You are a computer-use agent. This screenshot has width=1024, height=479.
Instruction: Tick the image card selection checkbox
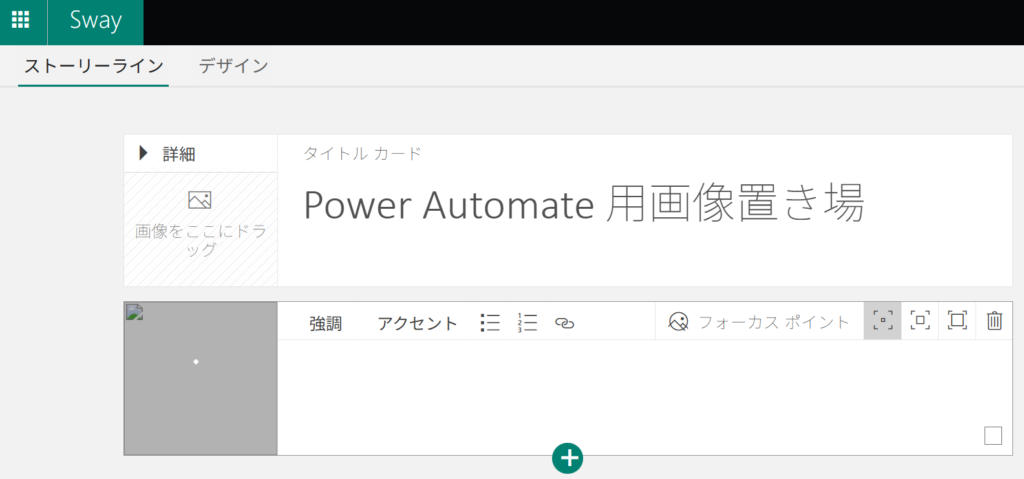coord(993,435)
